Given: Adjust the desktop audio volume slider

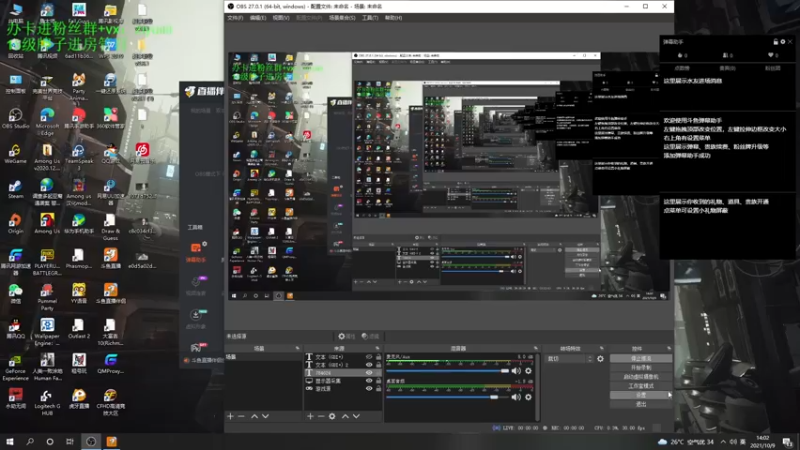Looking at the screenshot, I should (x=447, y=397).
